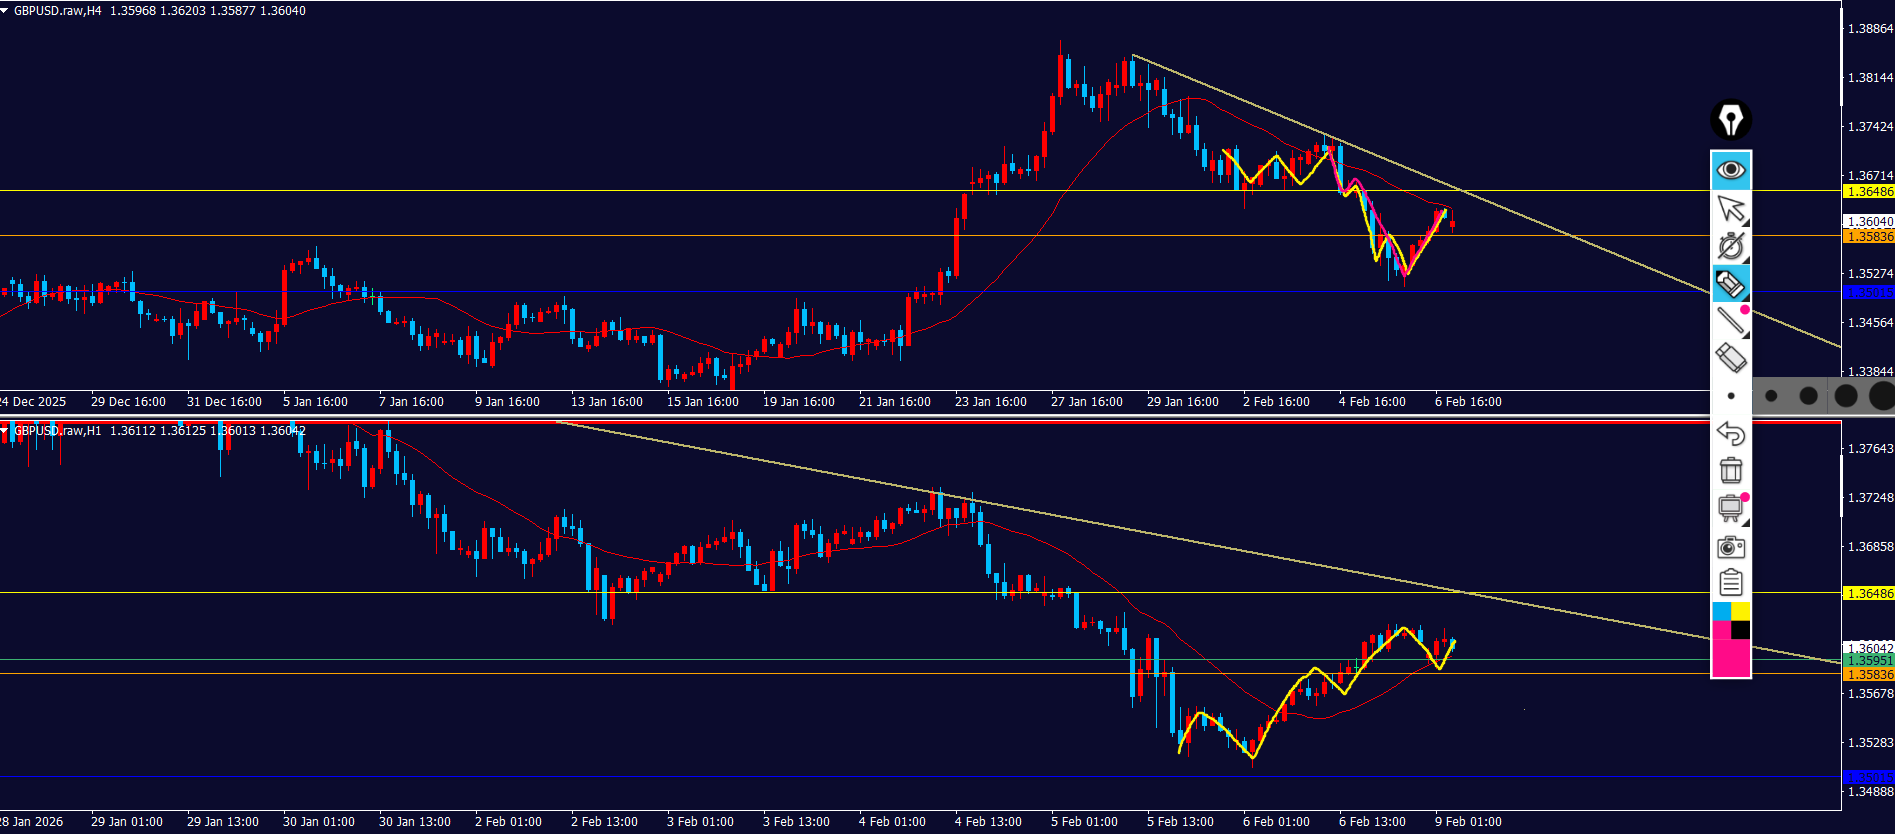The image size is (1895, 834).
Task: Expand the GBPUSD.raw,H4 chart title arrow
Action: (6, 11)
